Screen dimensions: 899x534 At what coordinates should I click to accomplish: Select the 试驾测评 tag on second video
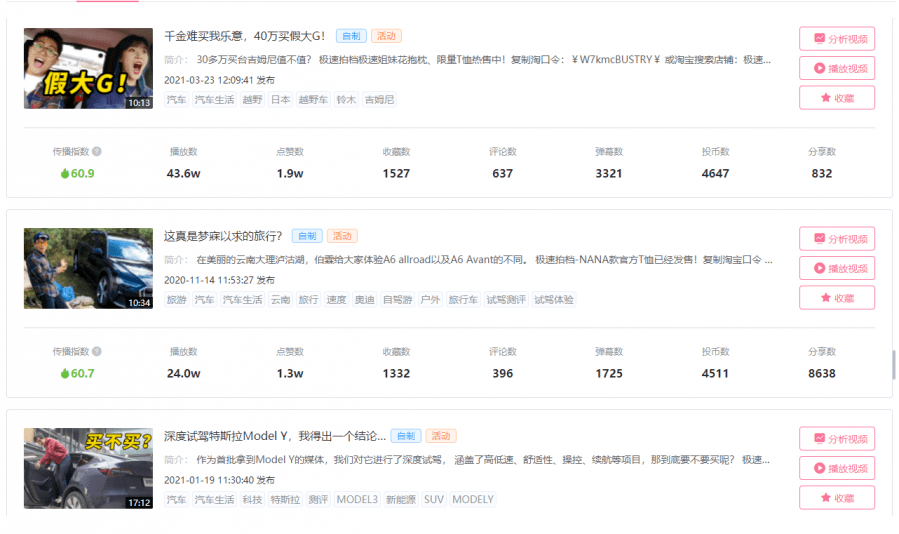[506, 299]
